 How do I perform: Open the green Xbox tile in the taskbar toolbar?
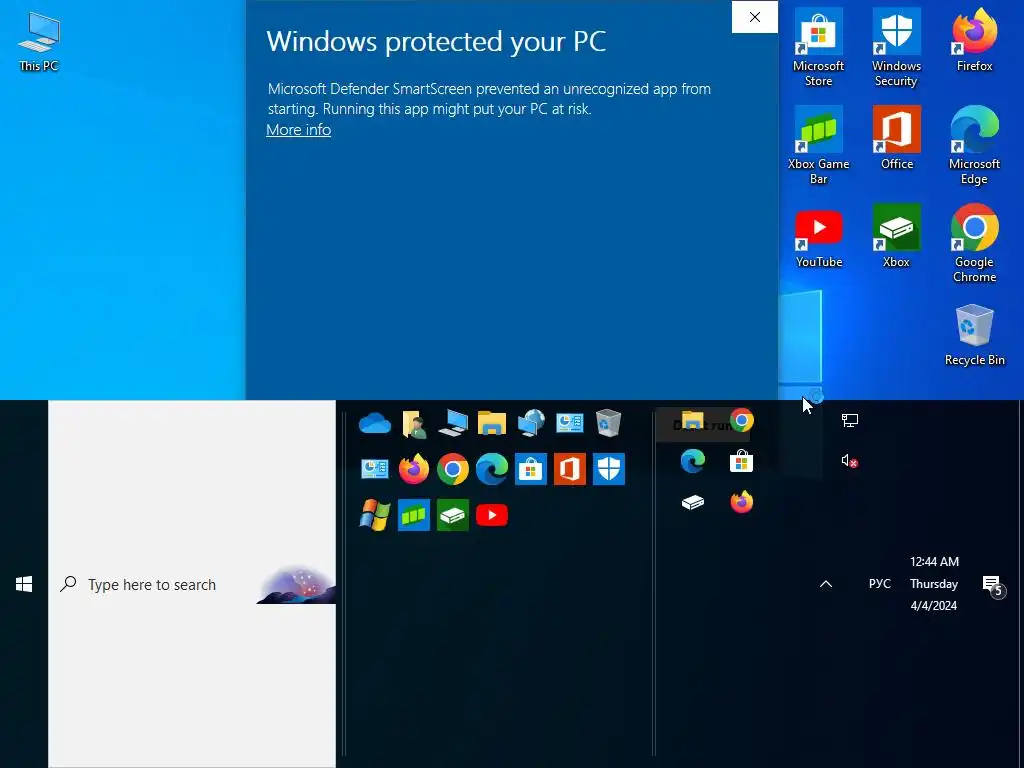[x=453, y=515]
